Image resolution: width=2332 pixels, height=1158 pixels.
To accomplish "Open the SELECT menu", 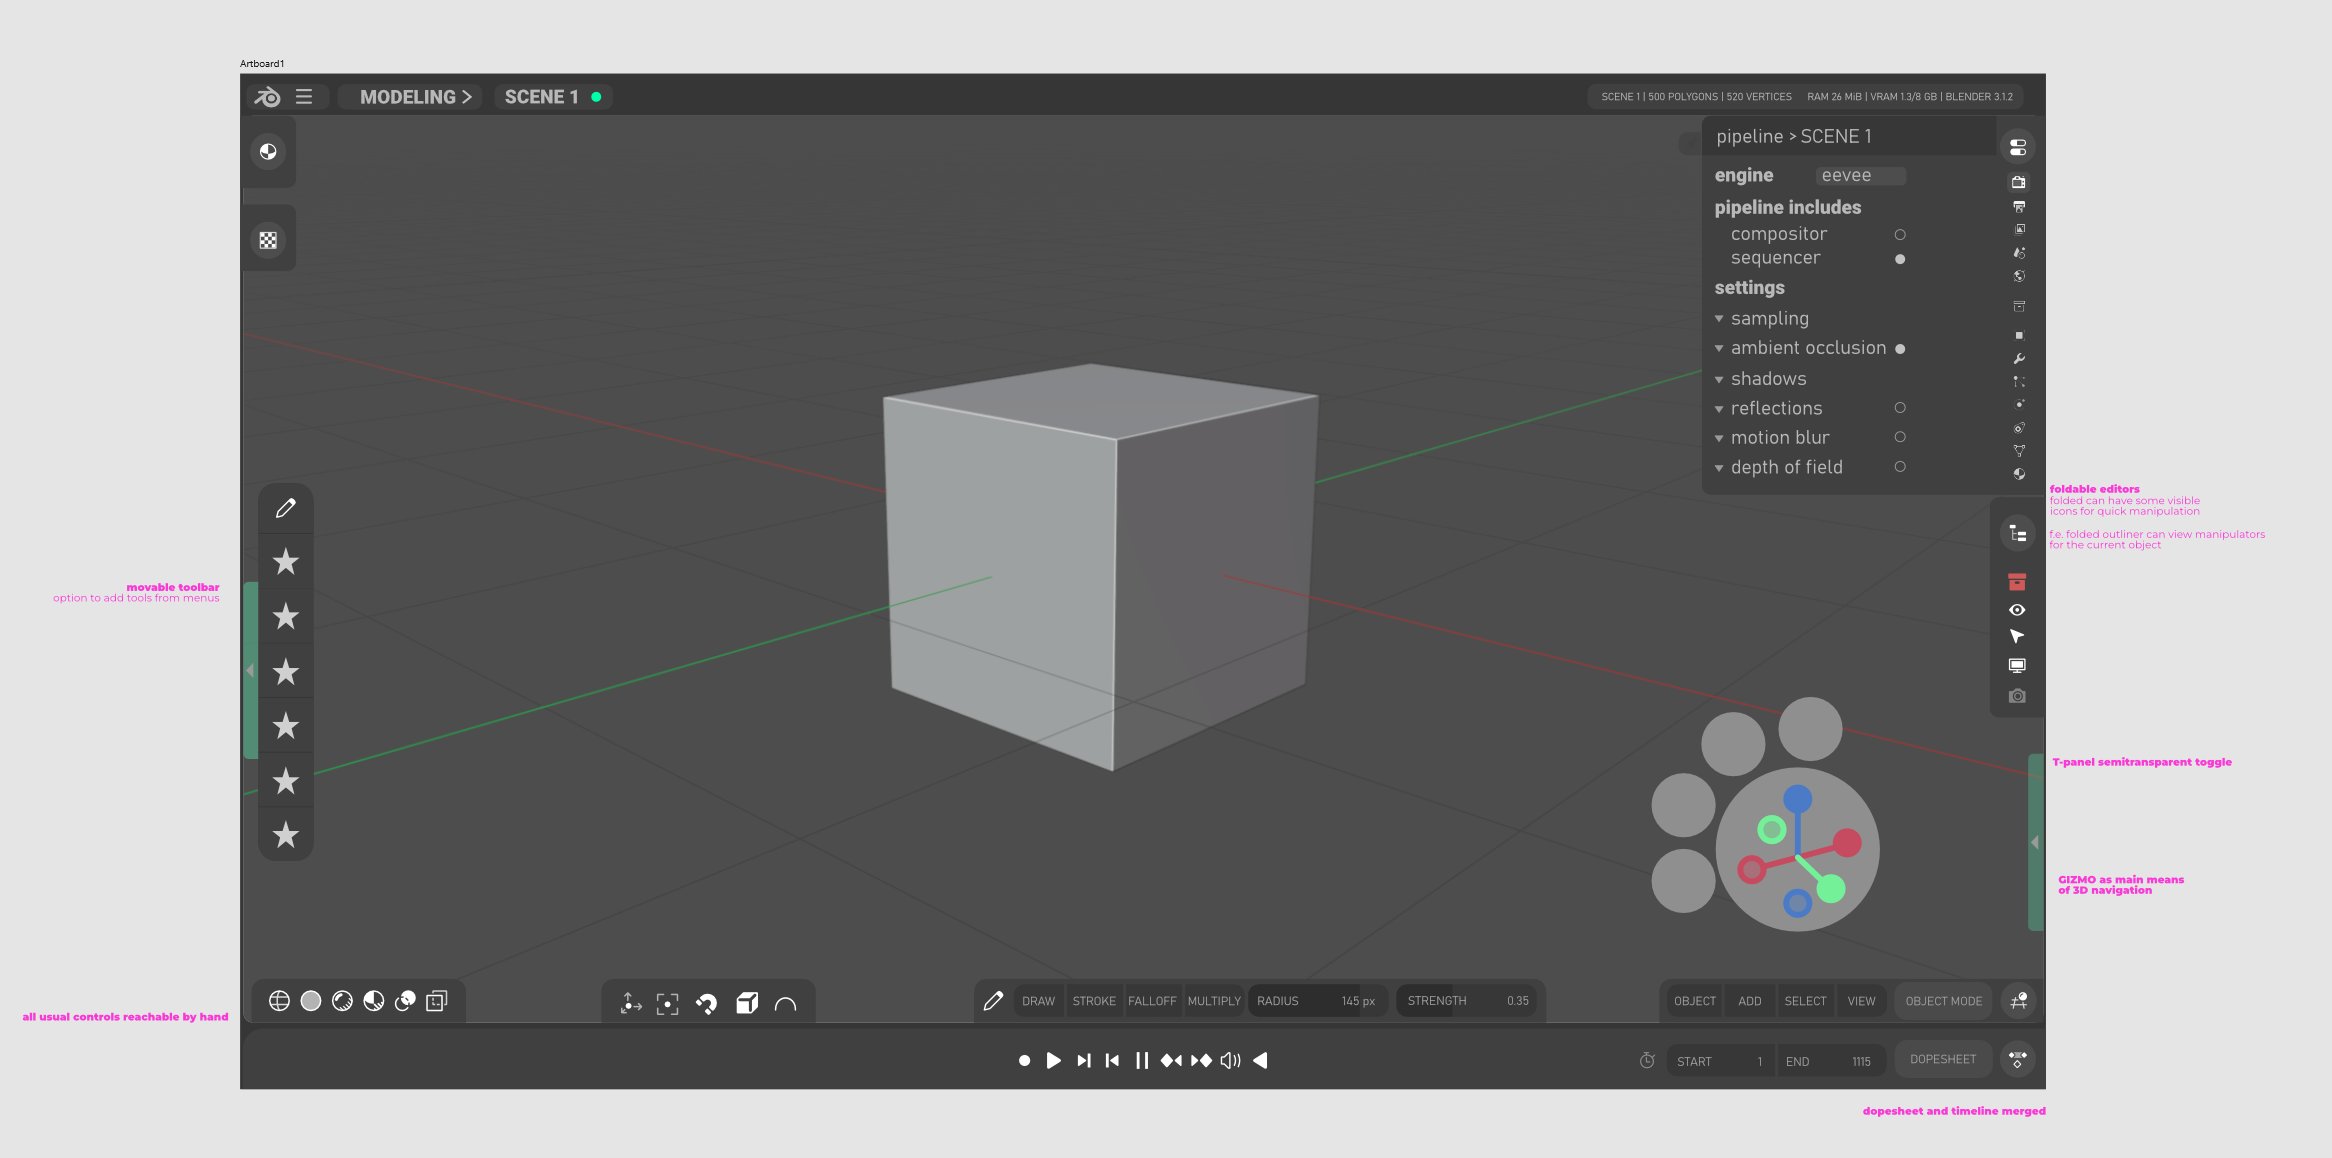I will tap(1805, 1001).
